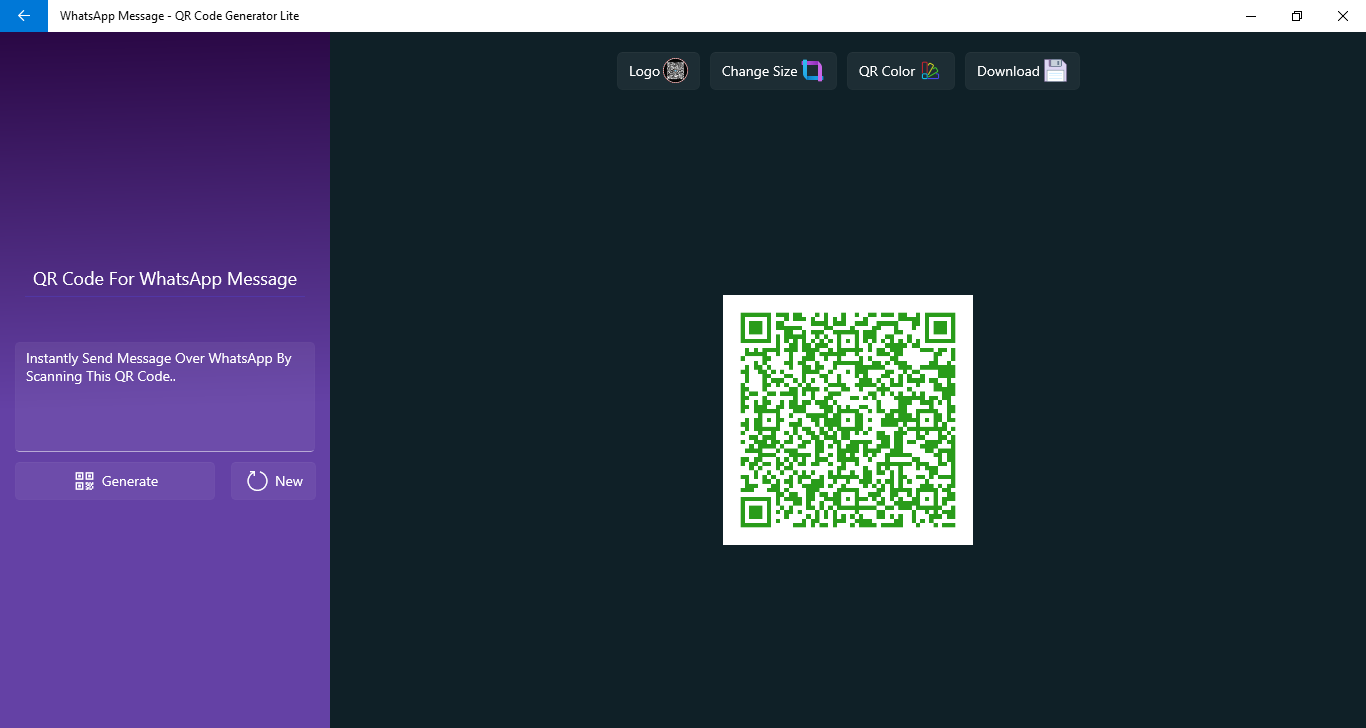The width and height of the screenshot is (1366, 728).
Task: Click the green QR code image
Action: pos(848,420)
